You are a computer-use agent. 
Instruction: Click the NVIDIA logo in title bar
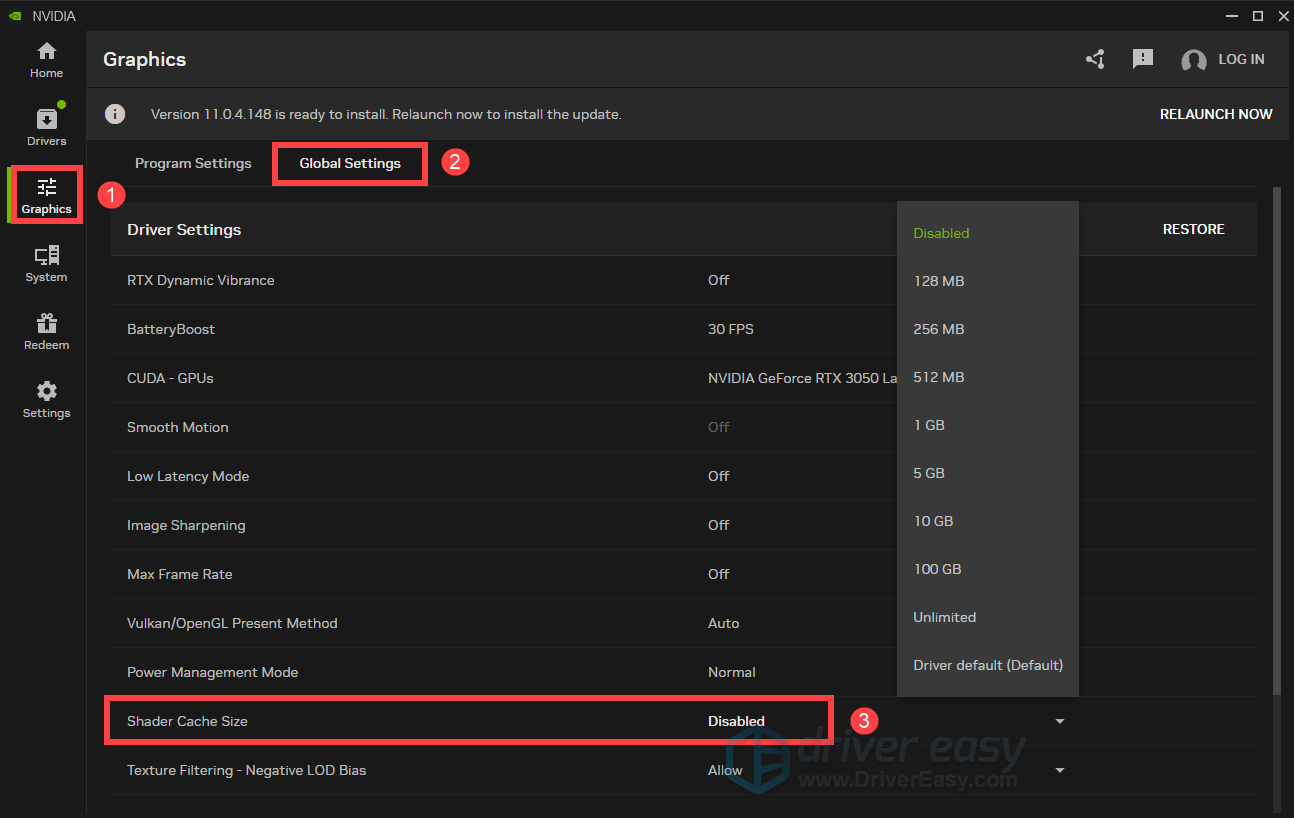[x=15, y=16]
